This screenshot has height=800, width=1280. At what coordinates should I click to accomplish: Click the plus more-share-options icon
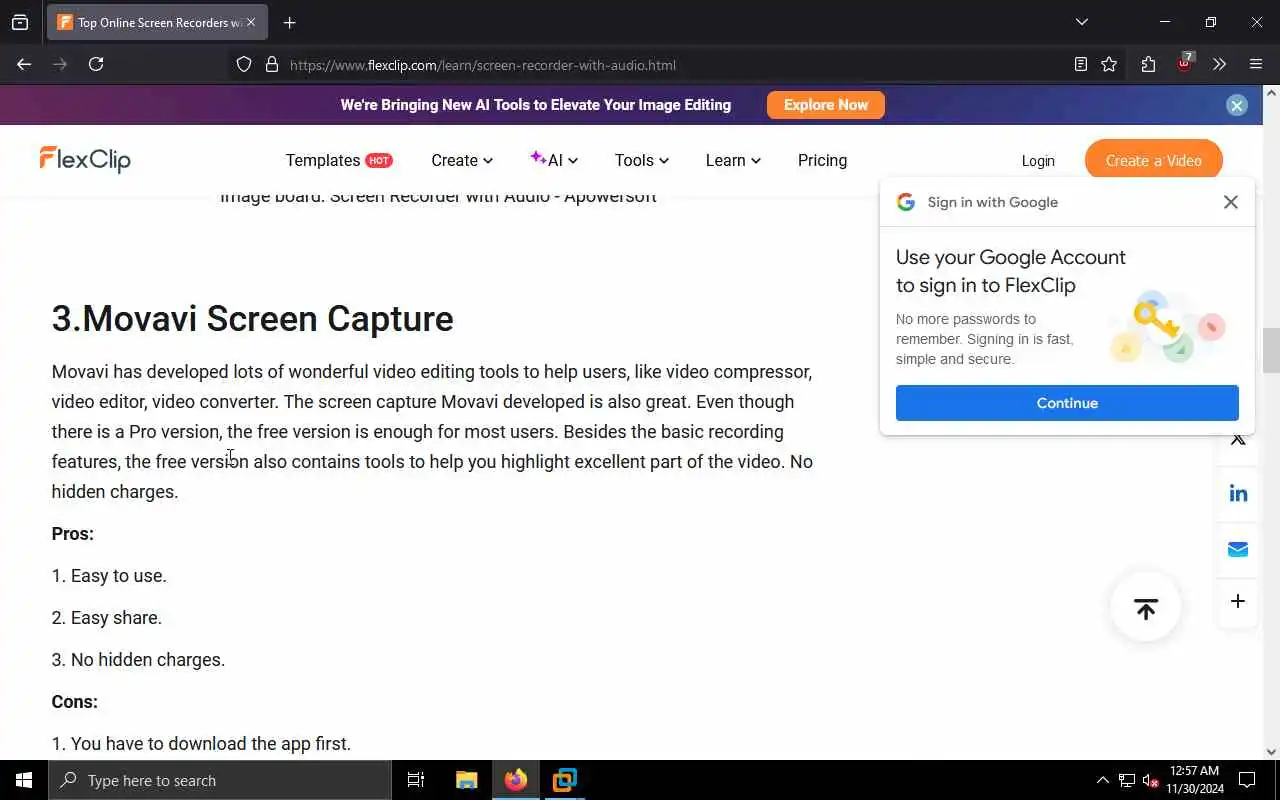(1238, 601)
